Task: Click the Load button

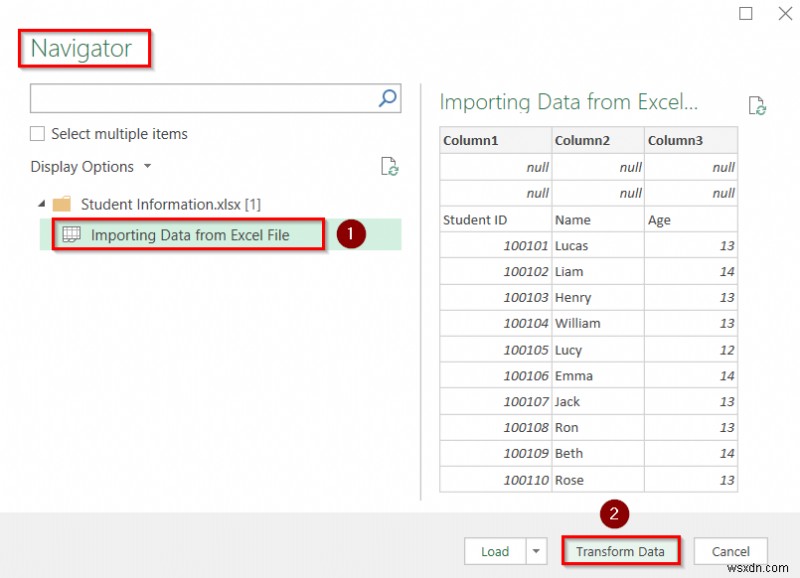Action: click(499, 551)
